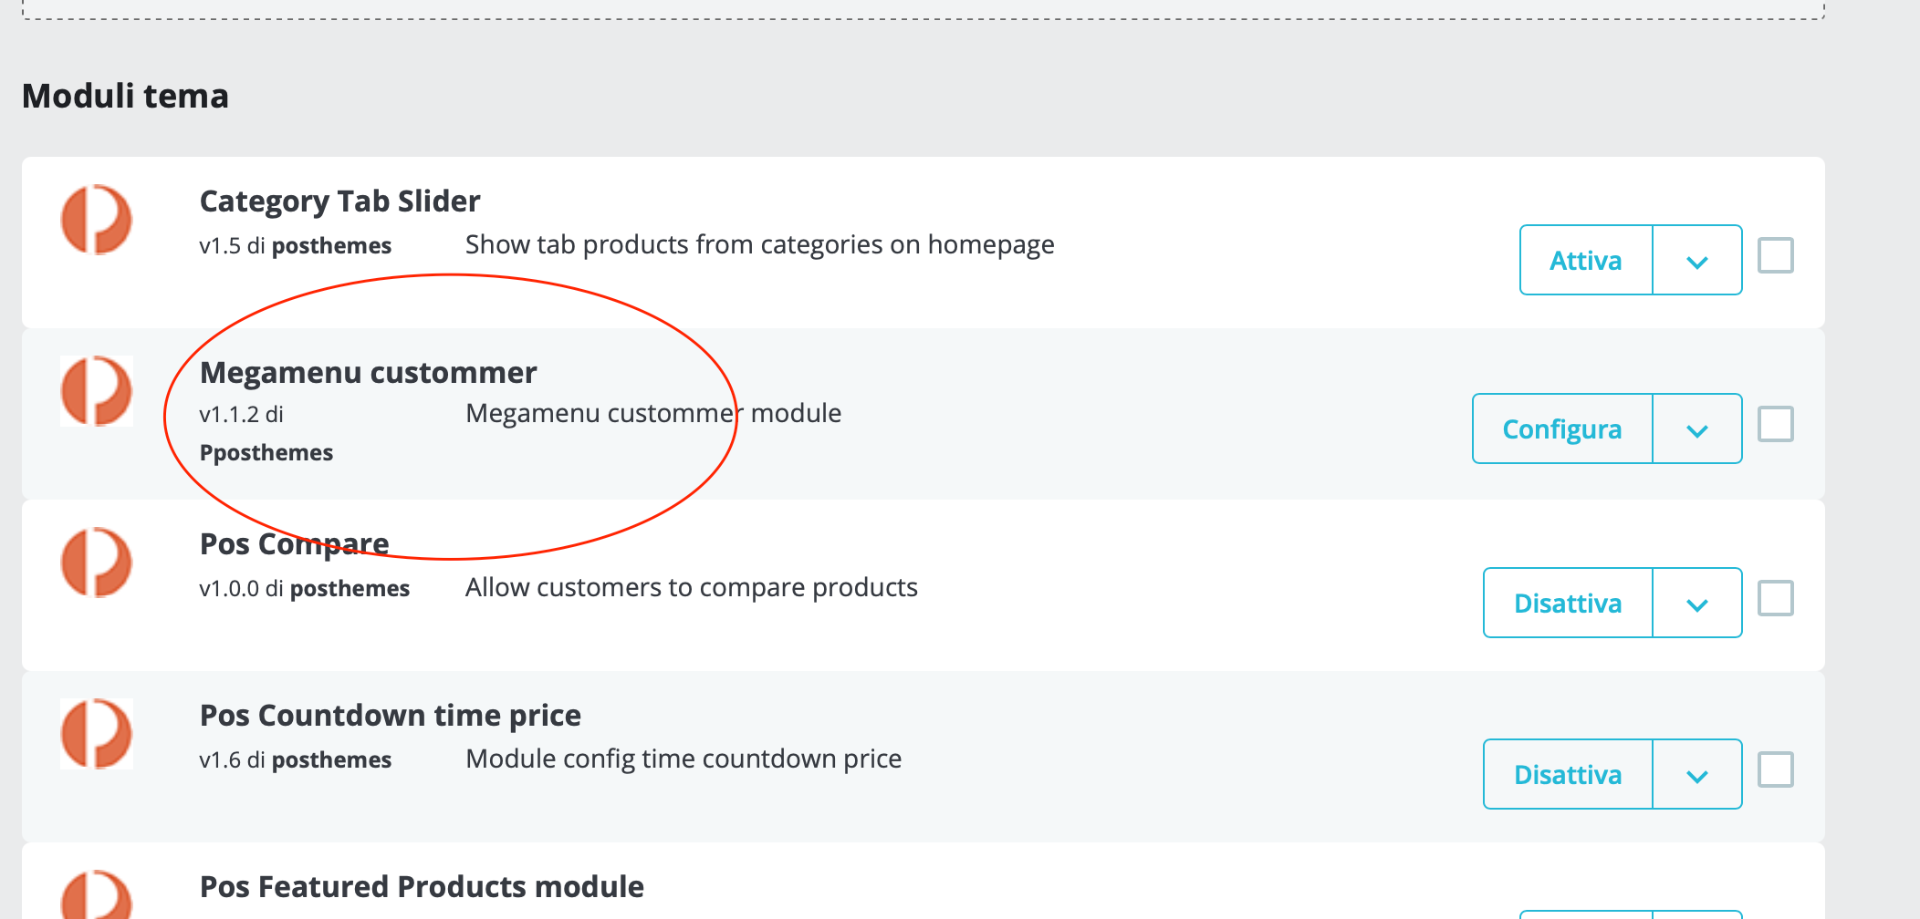
Task: Click the Pos Countdown time price logo
Action: [96, 734]
